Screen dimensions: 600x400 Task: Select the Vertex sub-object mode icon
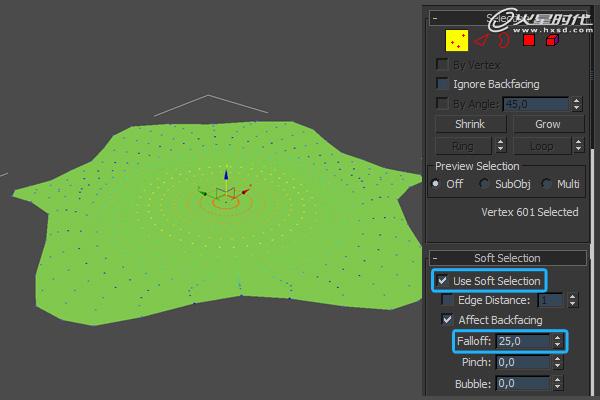(457, 41)
